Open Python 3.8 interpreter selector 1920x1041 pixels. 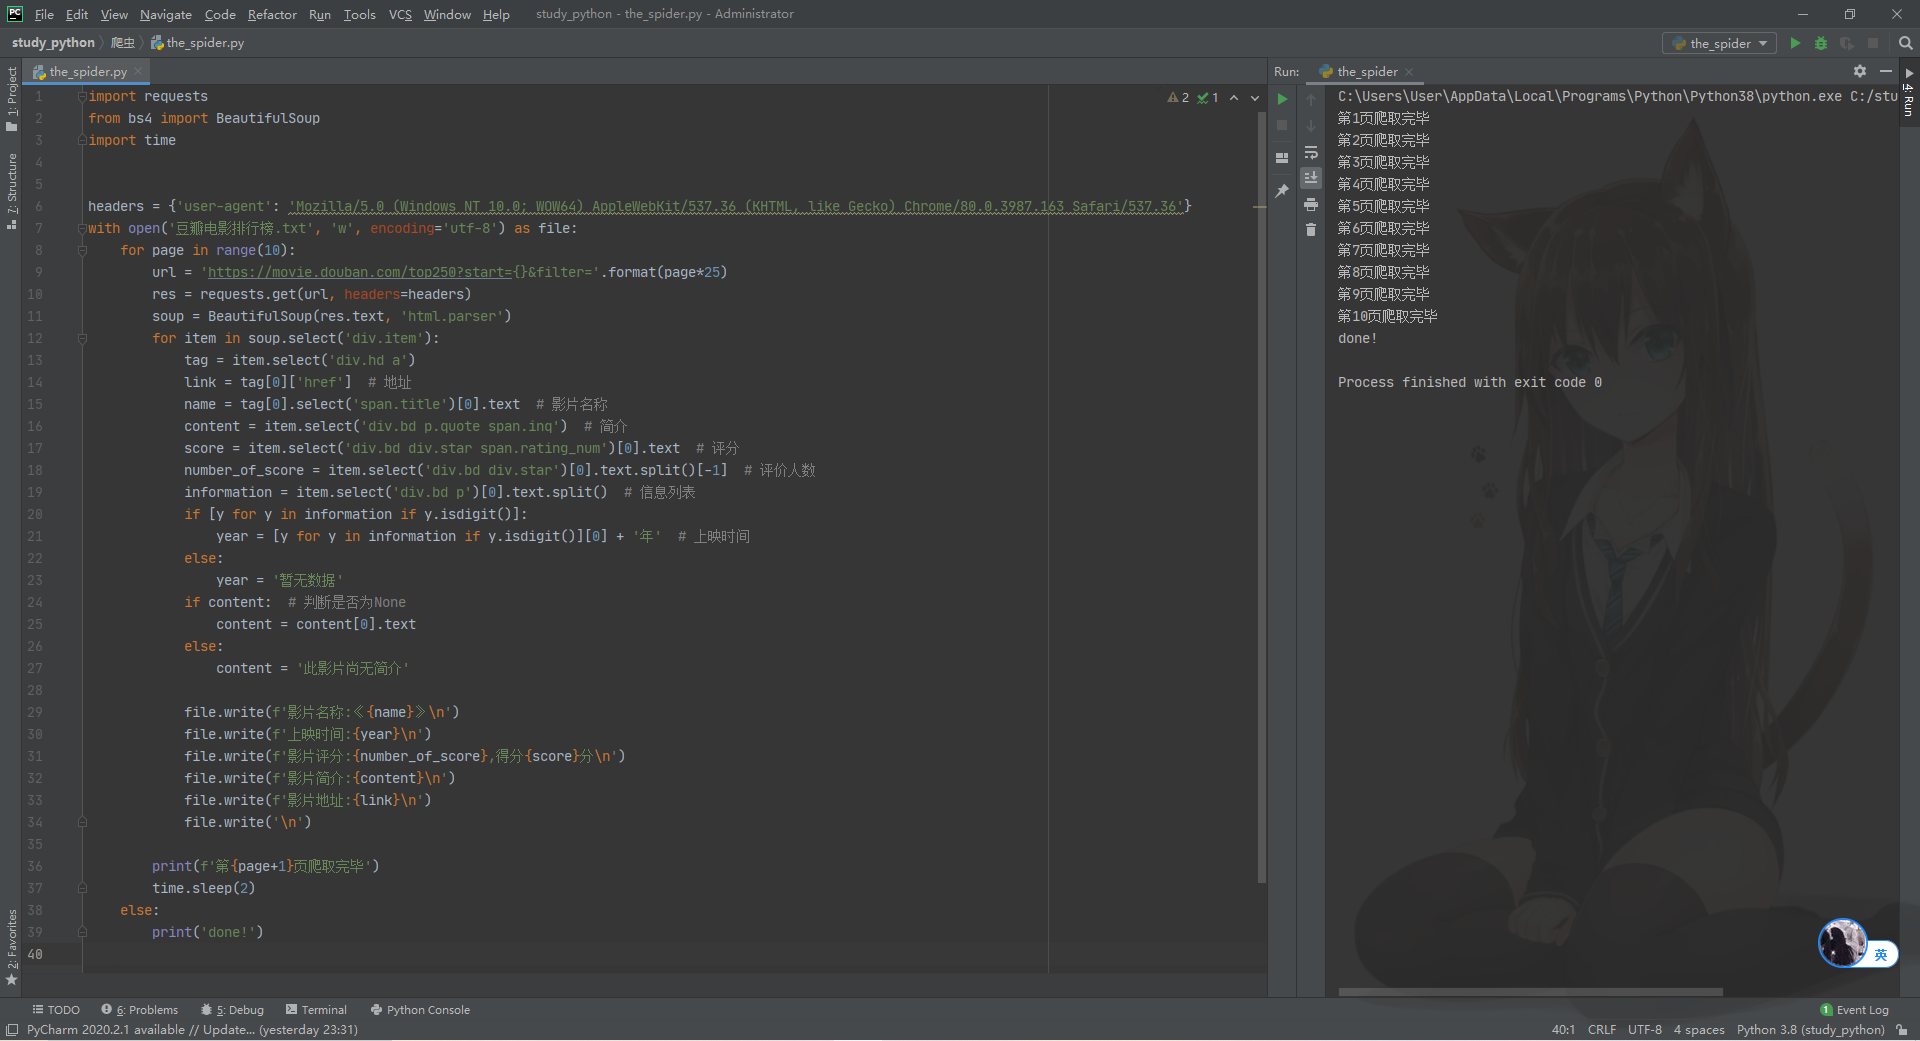click(1810, 1030)
